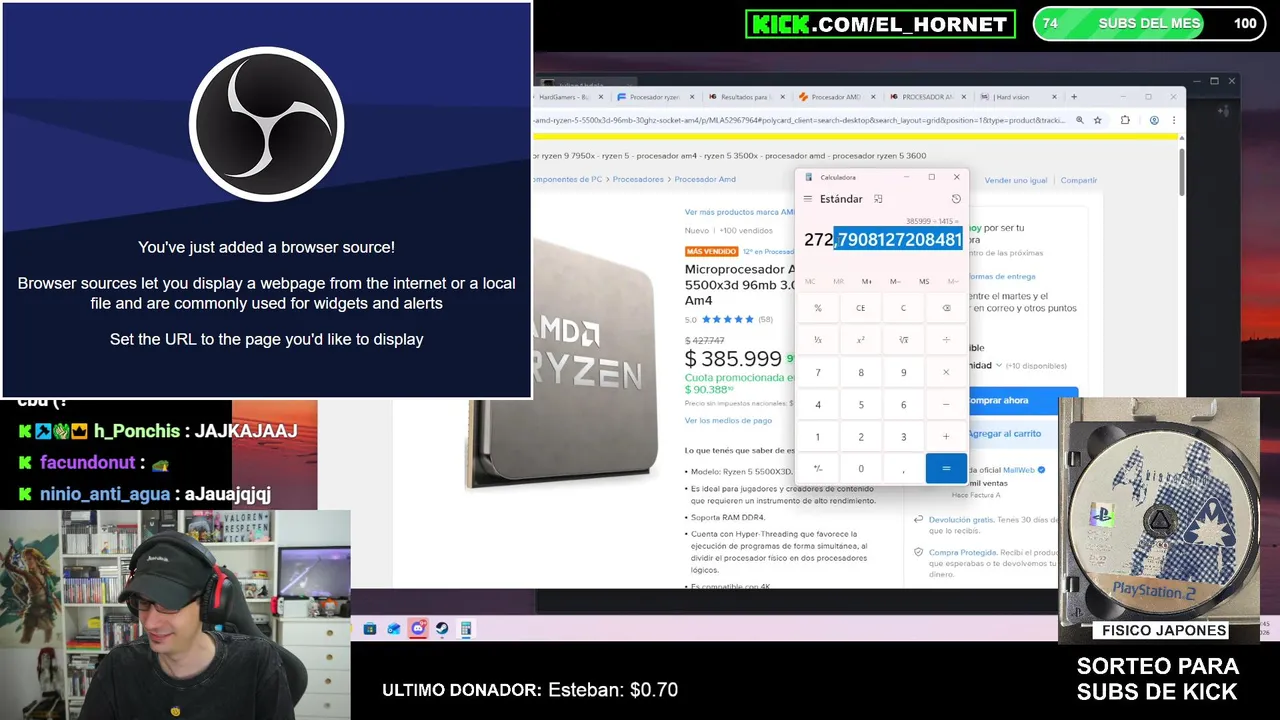This screenshot has width=1280, height=720.
Task: Click the addition operator key
Action: [x=946, y=436]
